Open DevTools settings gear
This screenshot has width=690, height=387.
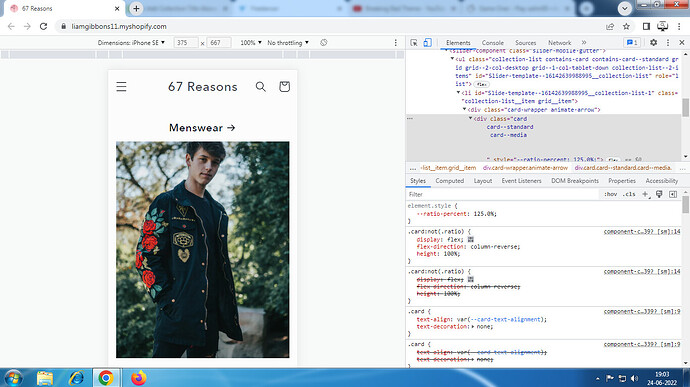653,43
